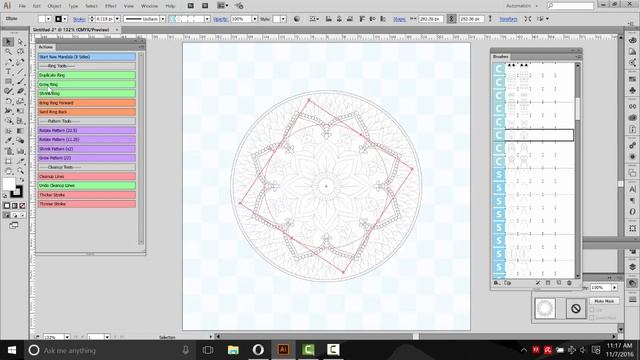Select the Magic Wand tool
The image size is (640, 360).
(x=8, y=52)
